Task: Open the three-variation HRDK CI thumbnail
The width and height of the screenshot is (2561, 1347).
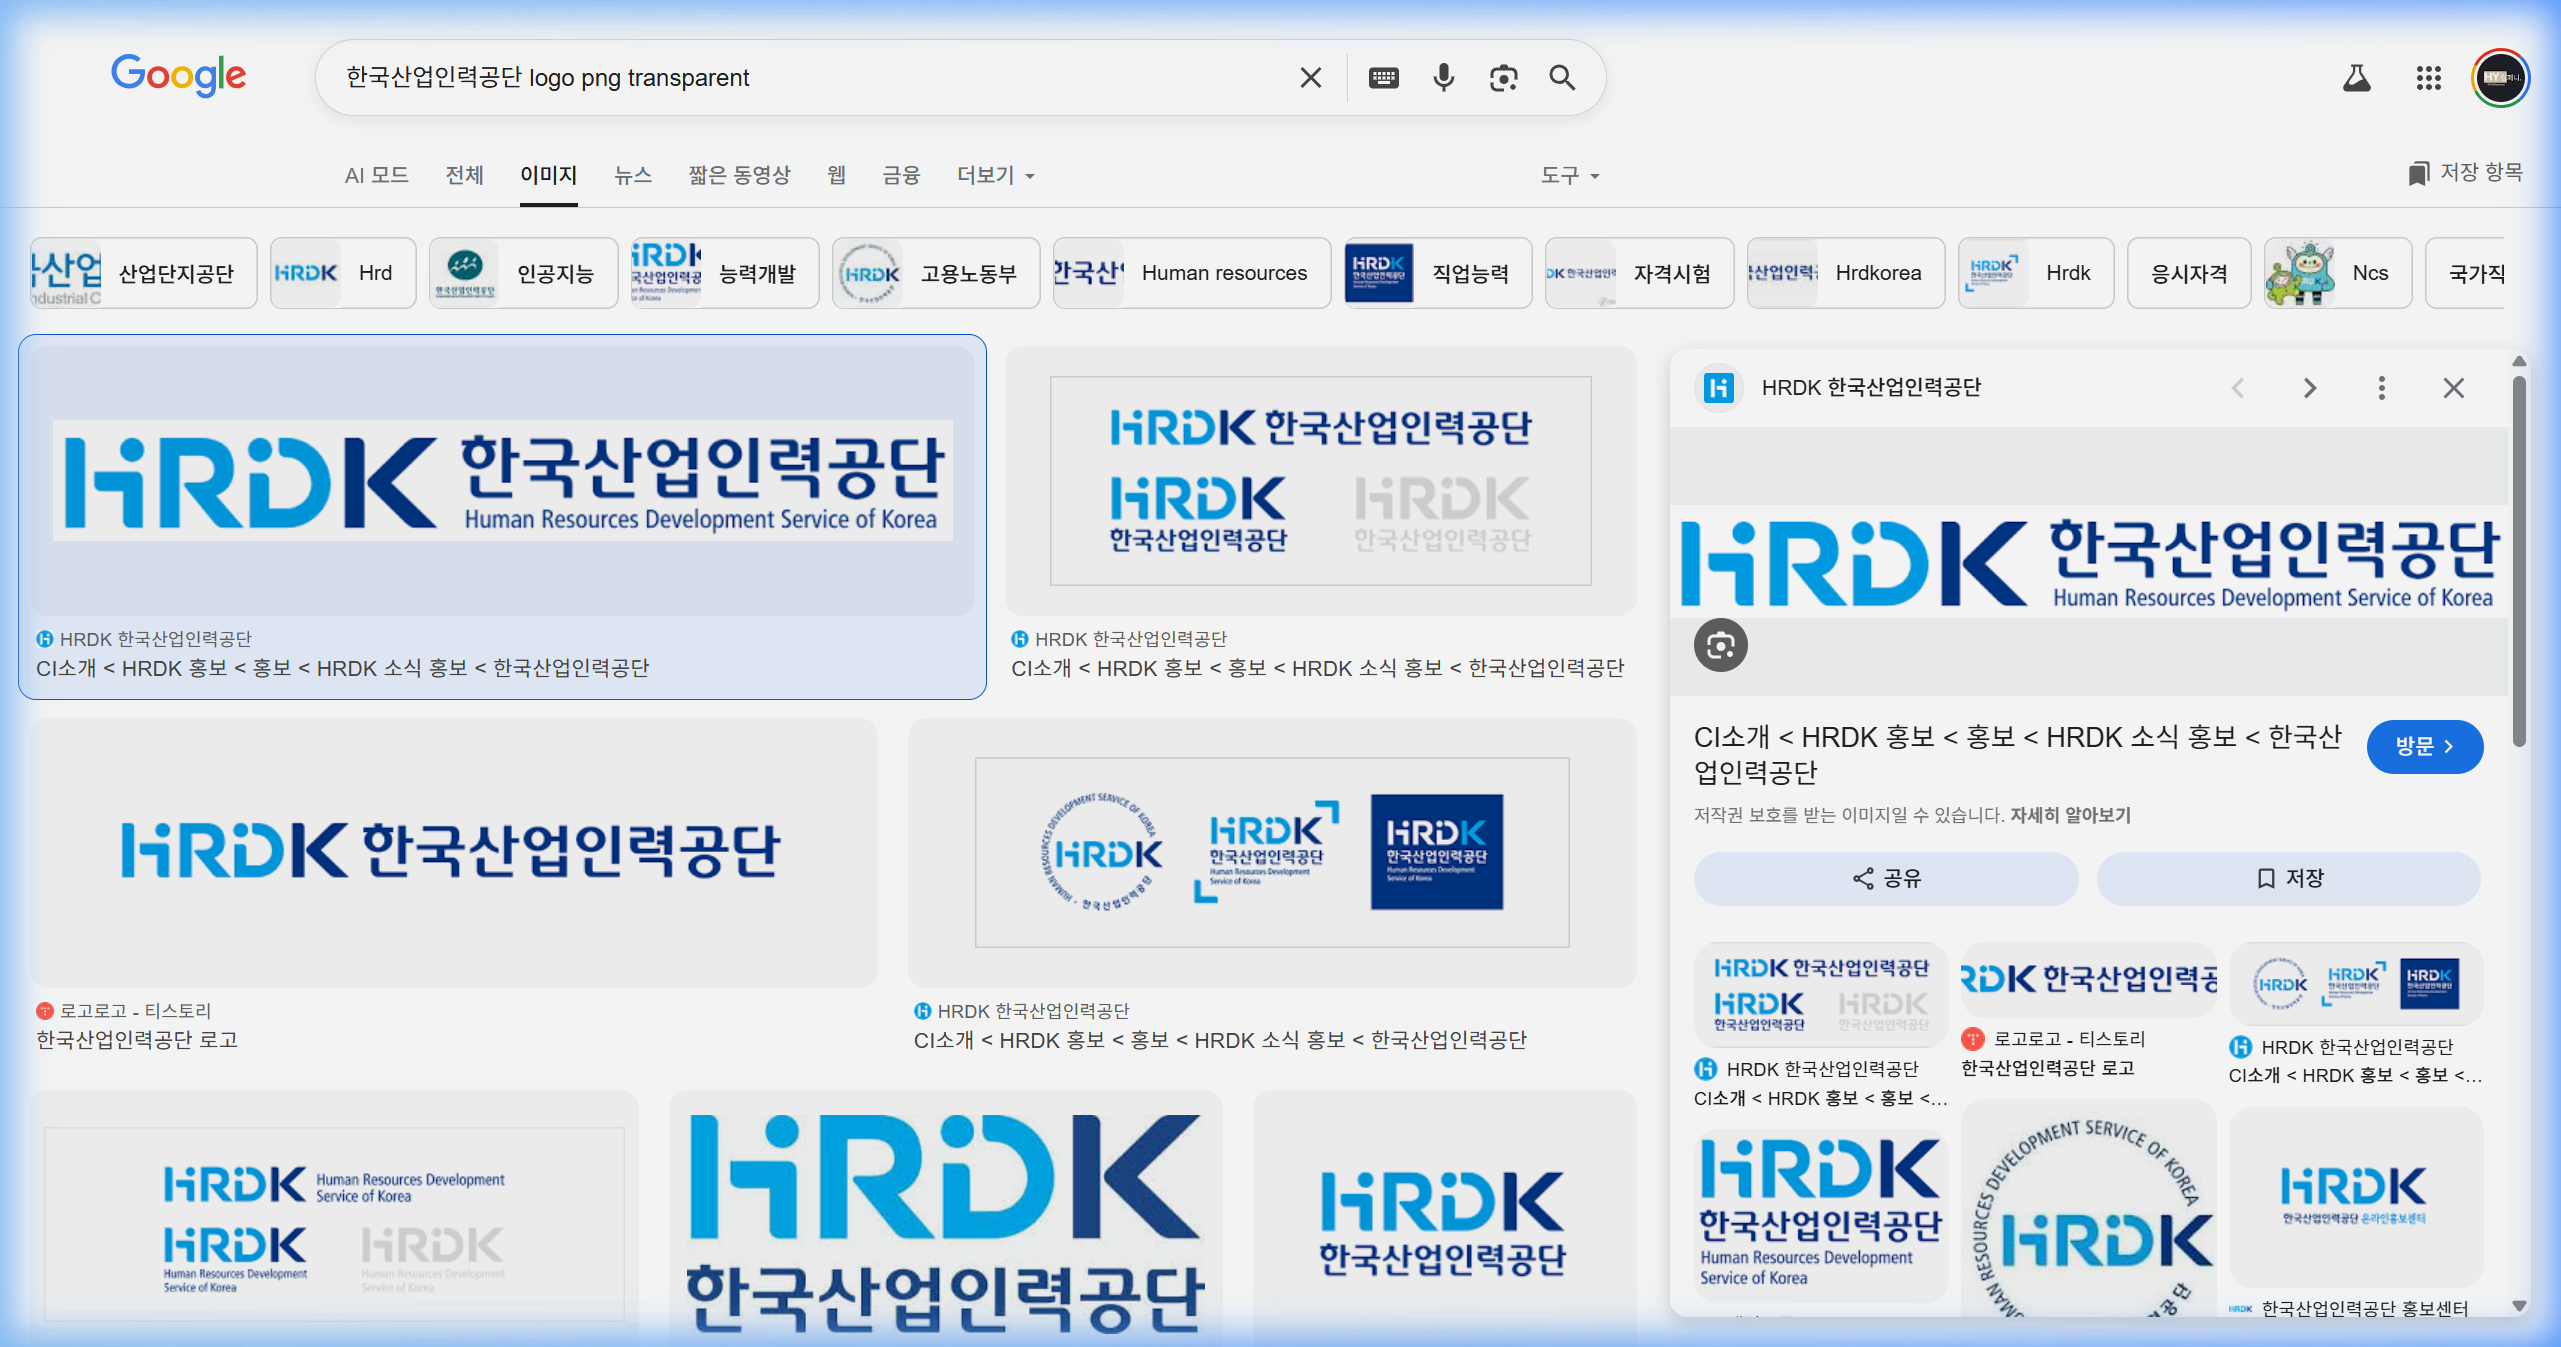Action: tap(1320, 481)
